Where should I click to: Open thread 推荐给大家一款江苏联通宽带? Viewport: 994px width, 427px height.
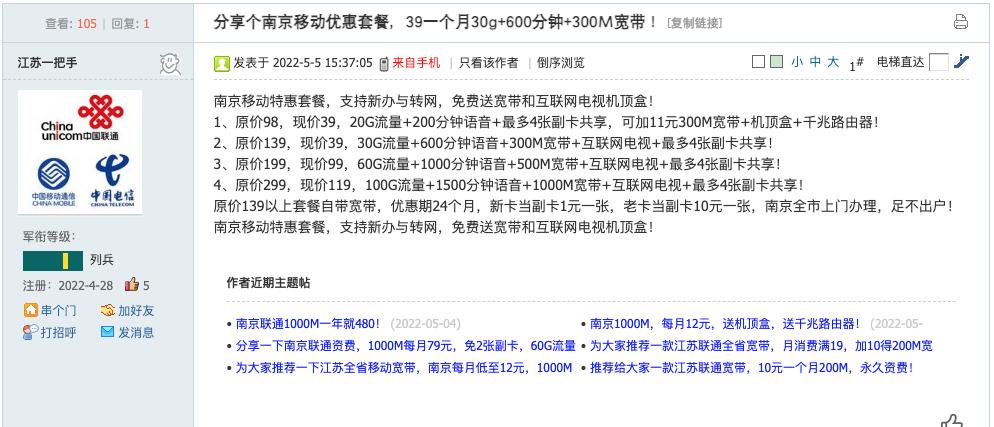point(752,367)
